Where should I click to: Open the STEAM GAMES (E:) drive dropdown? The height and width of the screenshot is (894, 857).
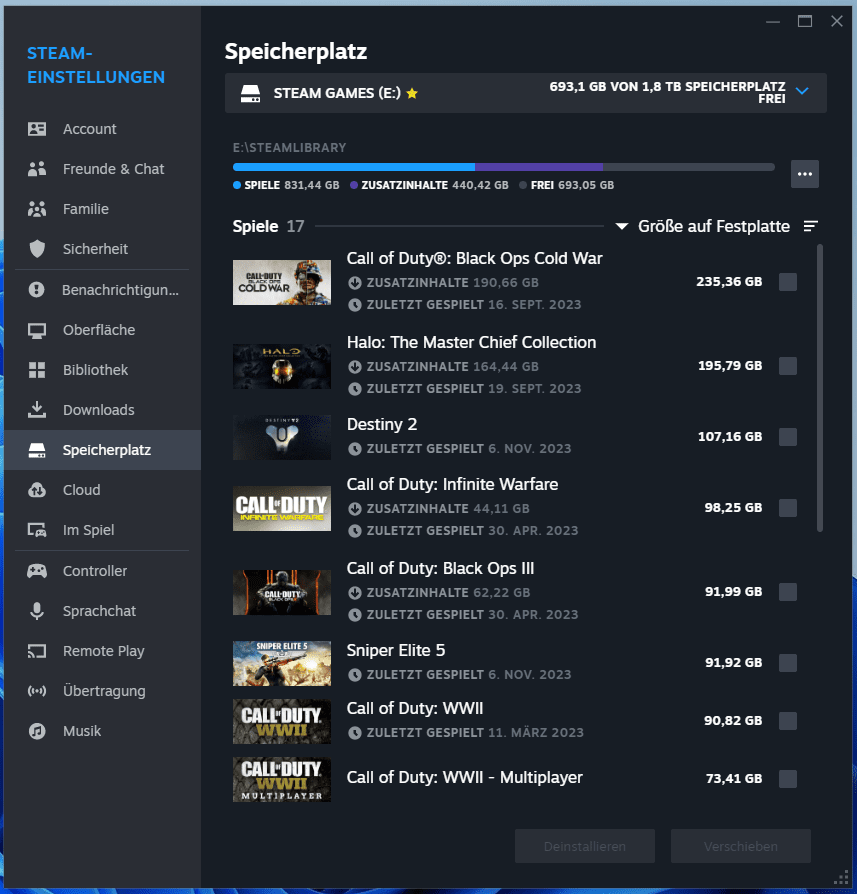pyautogui.click(x=526, y=93)
